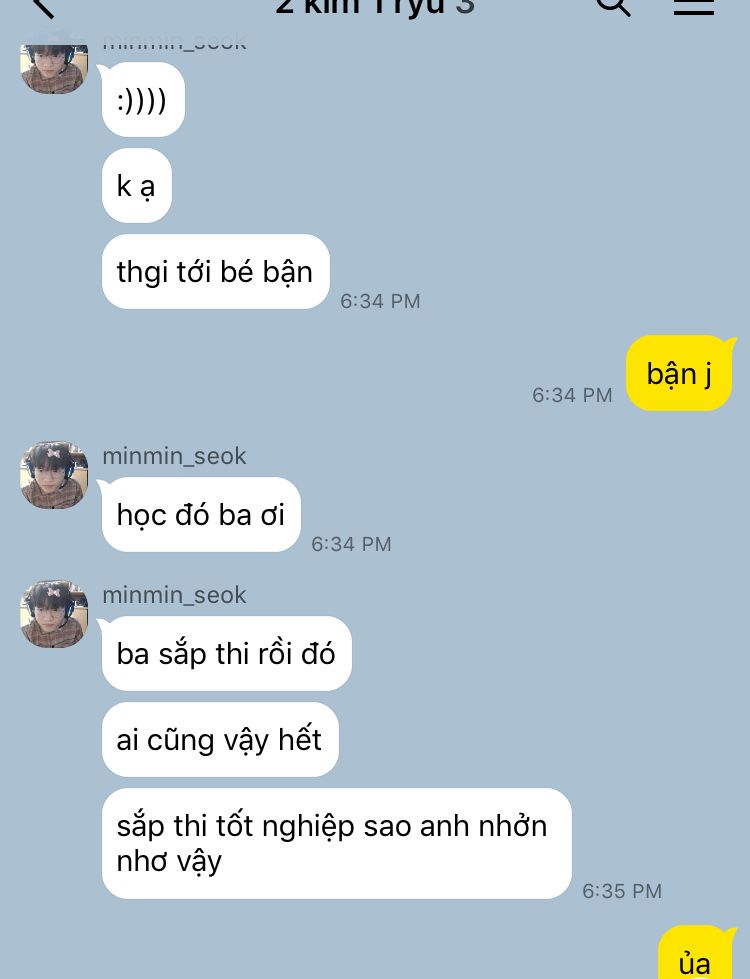750x979 pixels.
Task: Select the yellow 'bận j' sent message
Action: click(679, 373)
